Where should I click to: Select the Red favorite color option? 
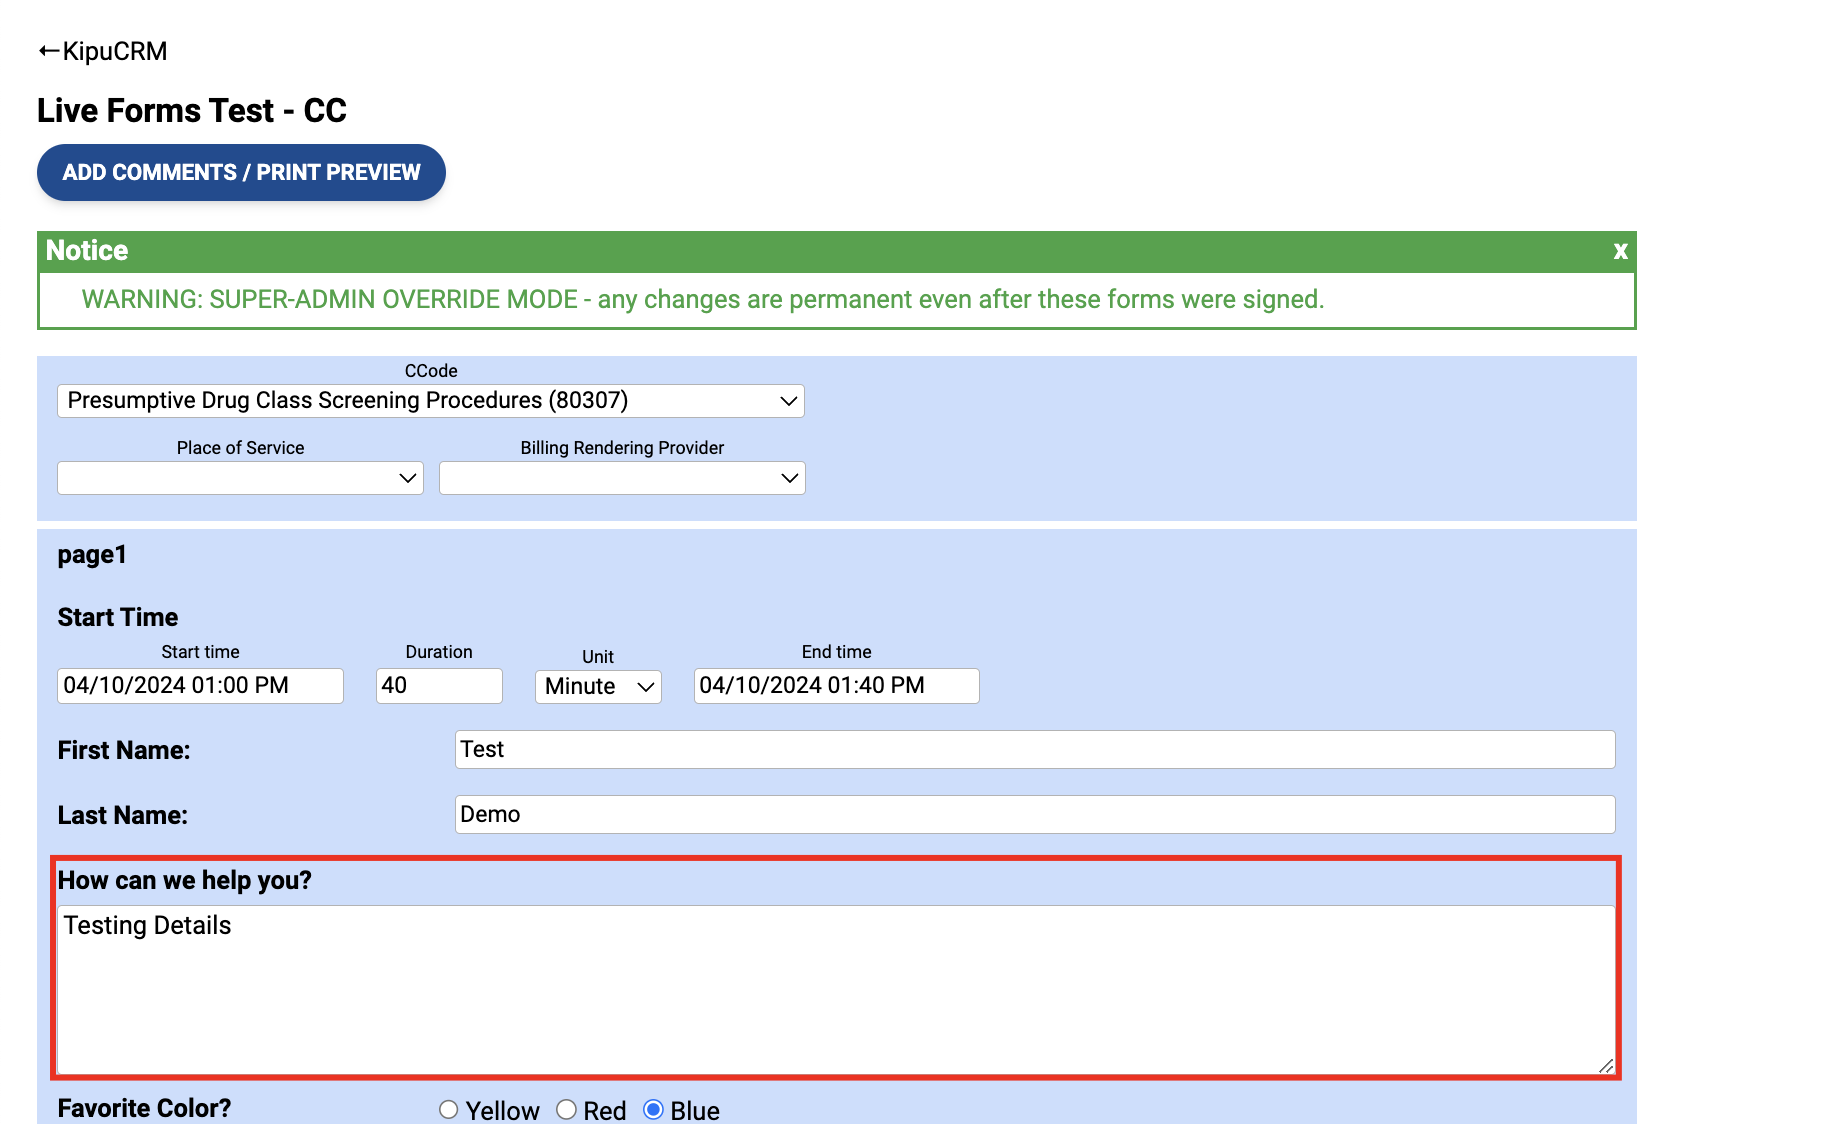point(566,1109)
